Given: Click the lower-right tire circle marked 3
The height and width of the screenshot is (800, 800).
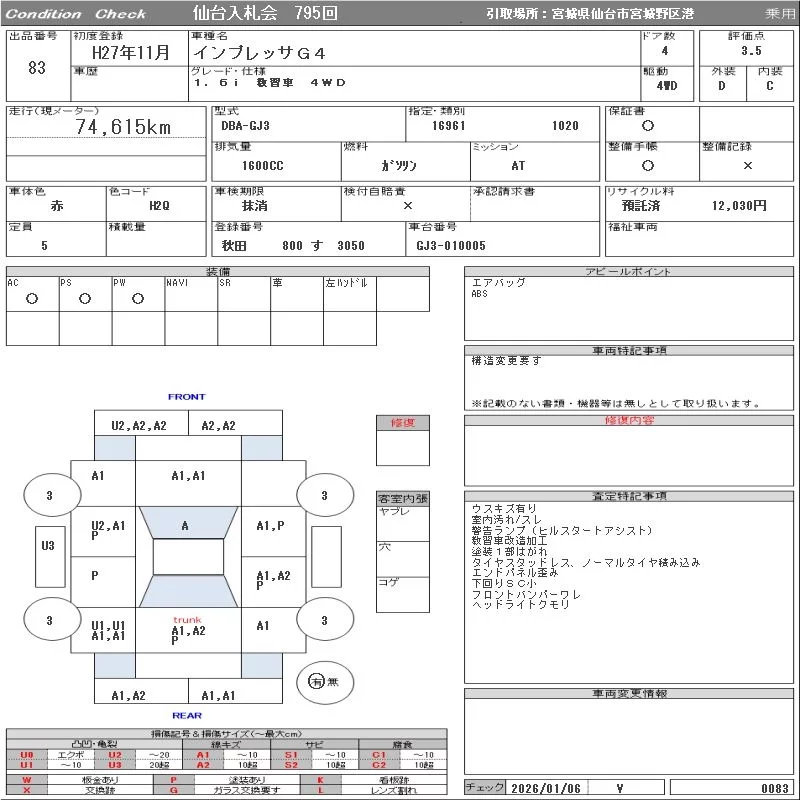Looking at the screenshot, I should [x=324, y=621].
